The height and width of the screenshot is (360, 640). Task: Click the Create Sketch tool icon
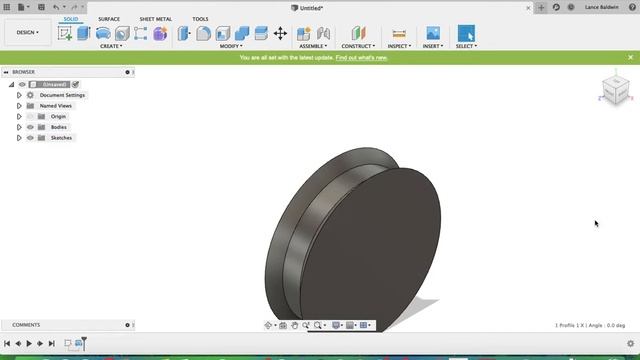point(64,33)
